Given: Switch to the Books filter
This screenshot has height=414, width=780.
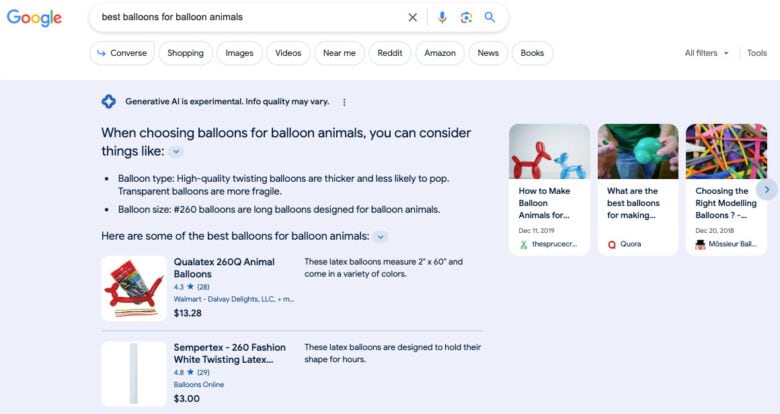Looking at the screenshot, I should pyautogui.click(x=532, y=53).
